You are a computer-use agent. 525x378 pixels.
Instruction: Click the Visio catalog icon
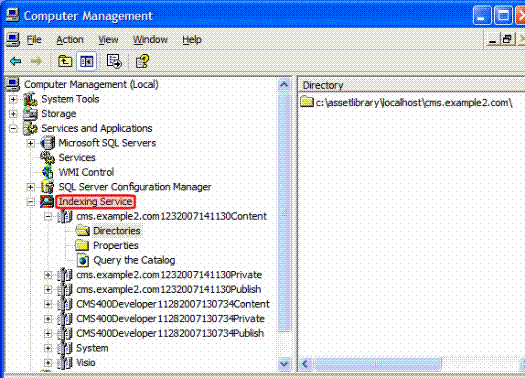click(65, 363)
